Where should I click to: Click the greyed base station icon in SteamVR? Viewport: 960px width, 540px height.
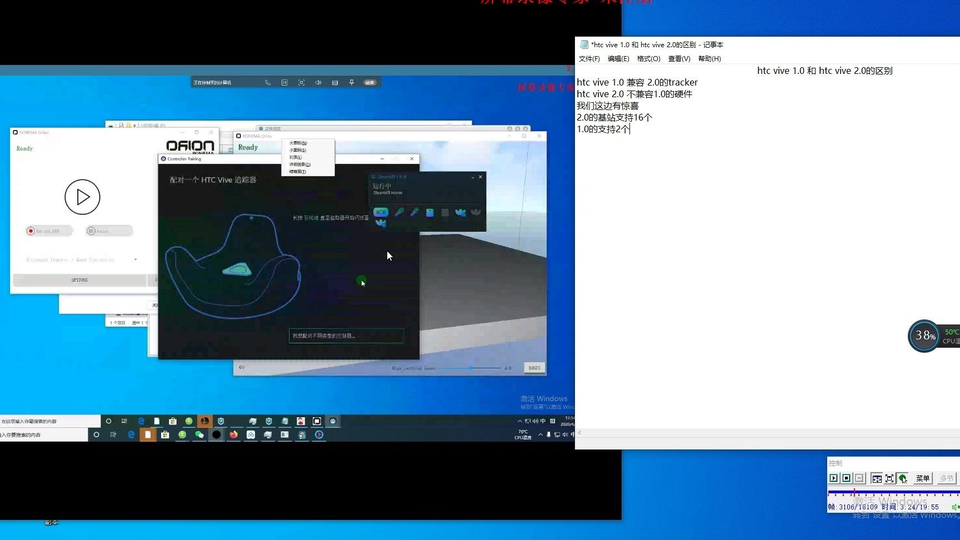click(x=445, y=212)
